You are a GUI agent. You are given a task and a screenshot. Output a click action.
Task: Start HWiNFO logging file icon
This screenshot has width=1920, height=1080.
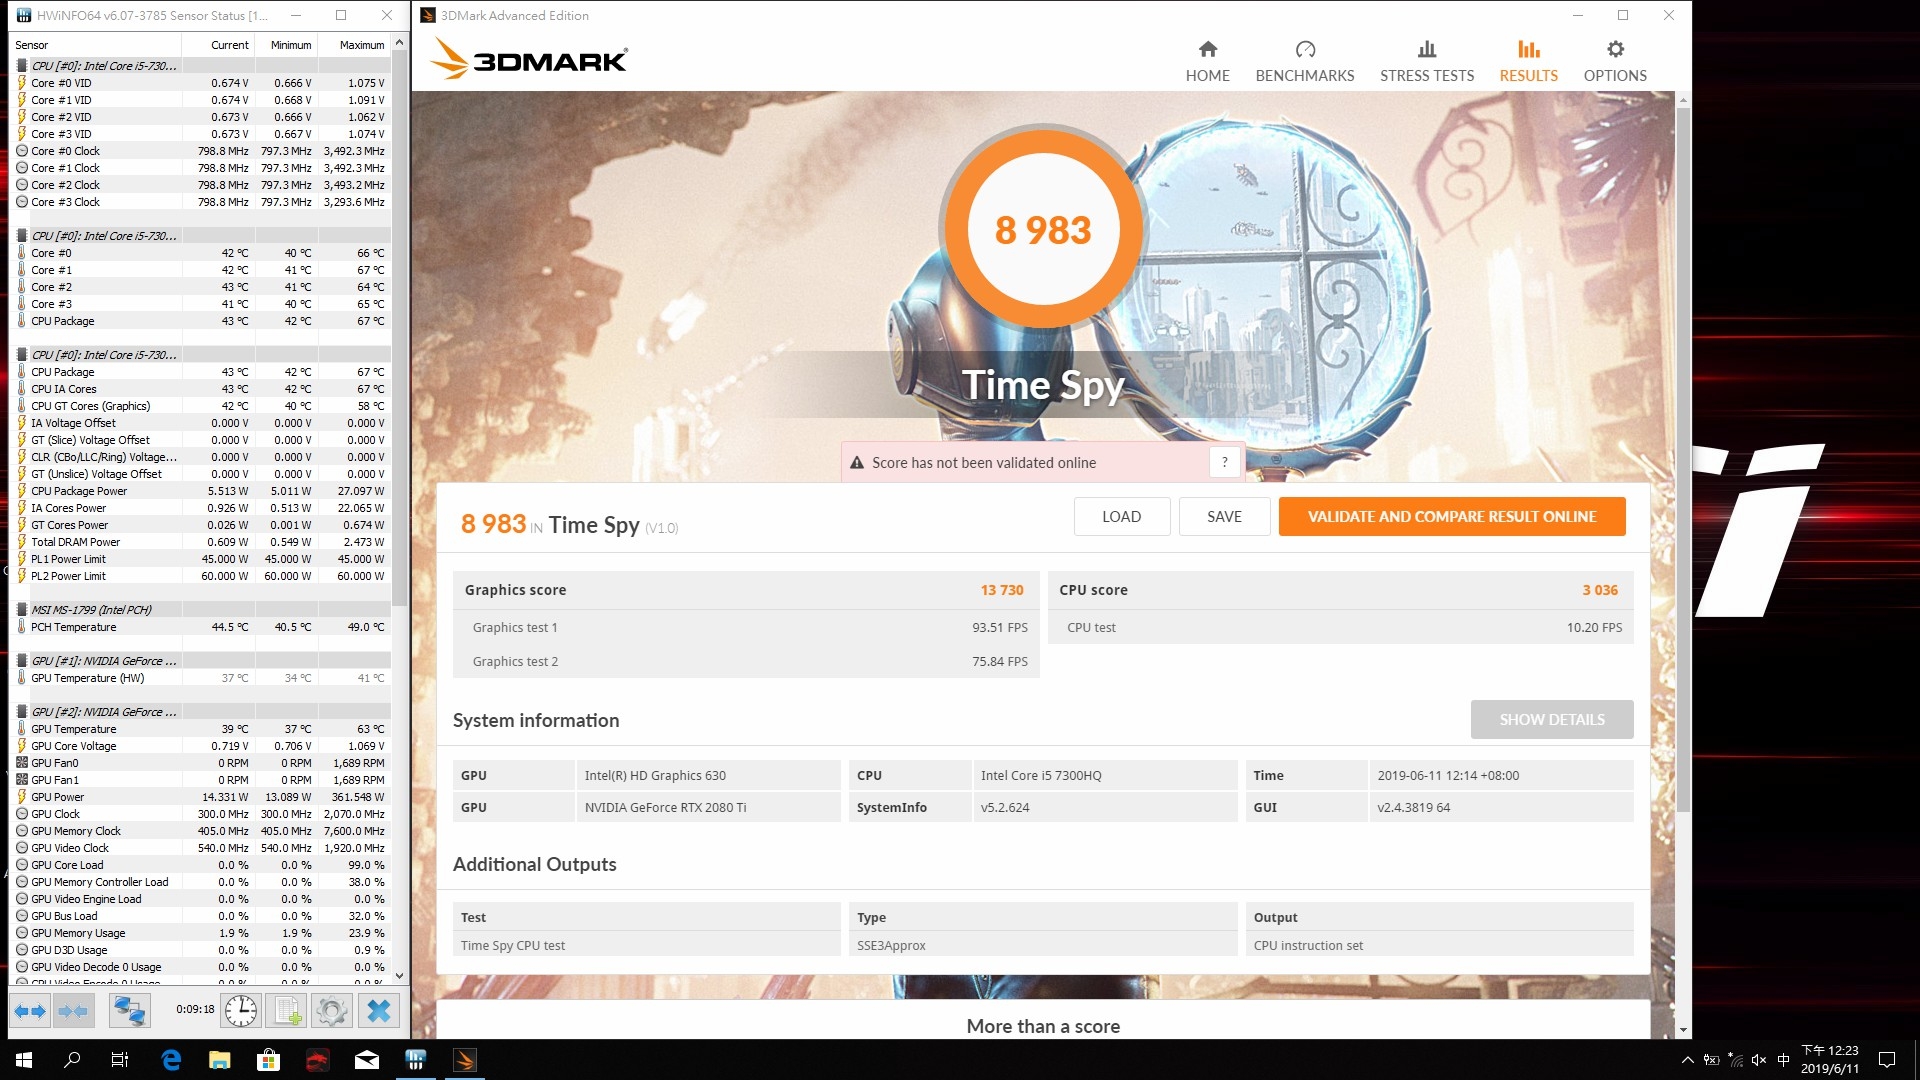tap(288, 1011)
